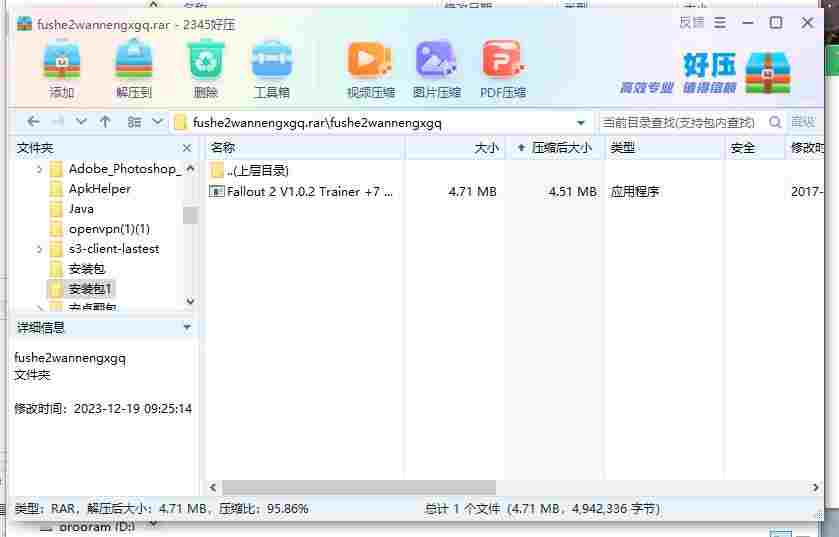Click the address bar path field
The width and height of the screenshot is (839, 537).
(x=381, y=123)
